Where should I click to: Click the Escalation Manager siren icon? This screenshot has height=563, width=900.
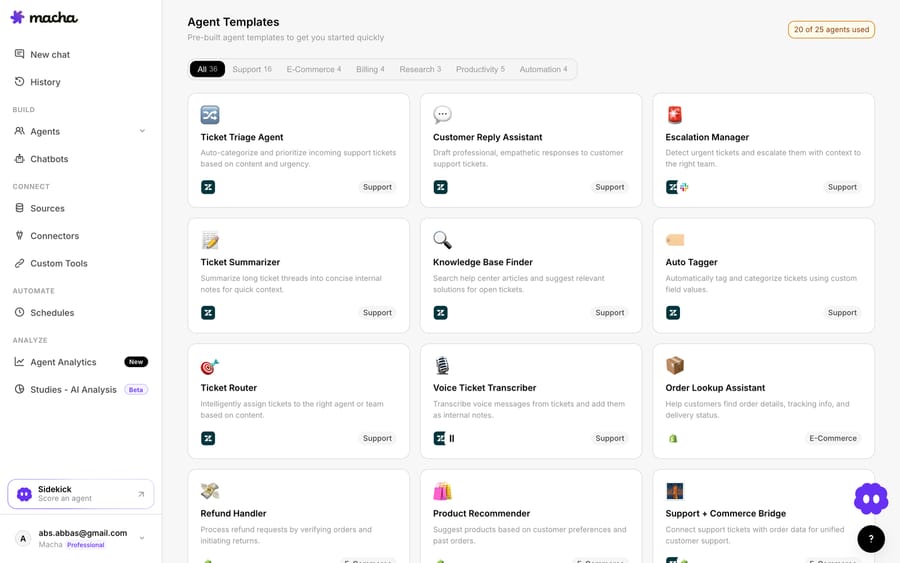675,115
